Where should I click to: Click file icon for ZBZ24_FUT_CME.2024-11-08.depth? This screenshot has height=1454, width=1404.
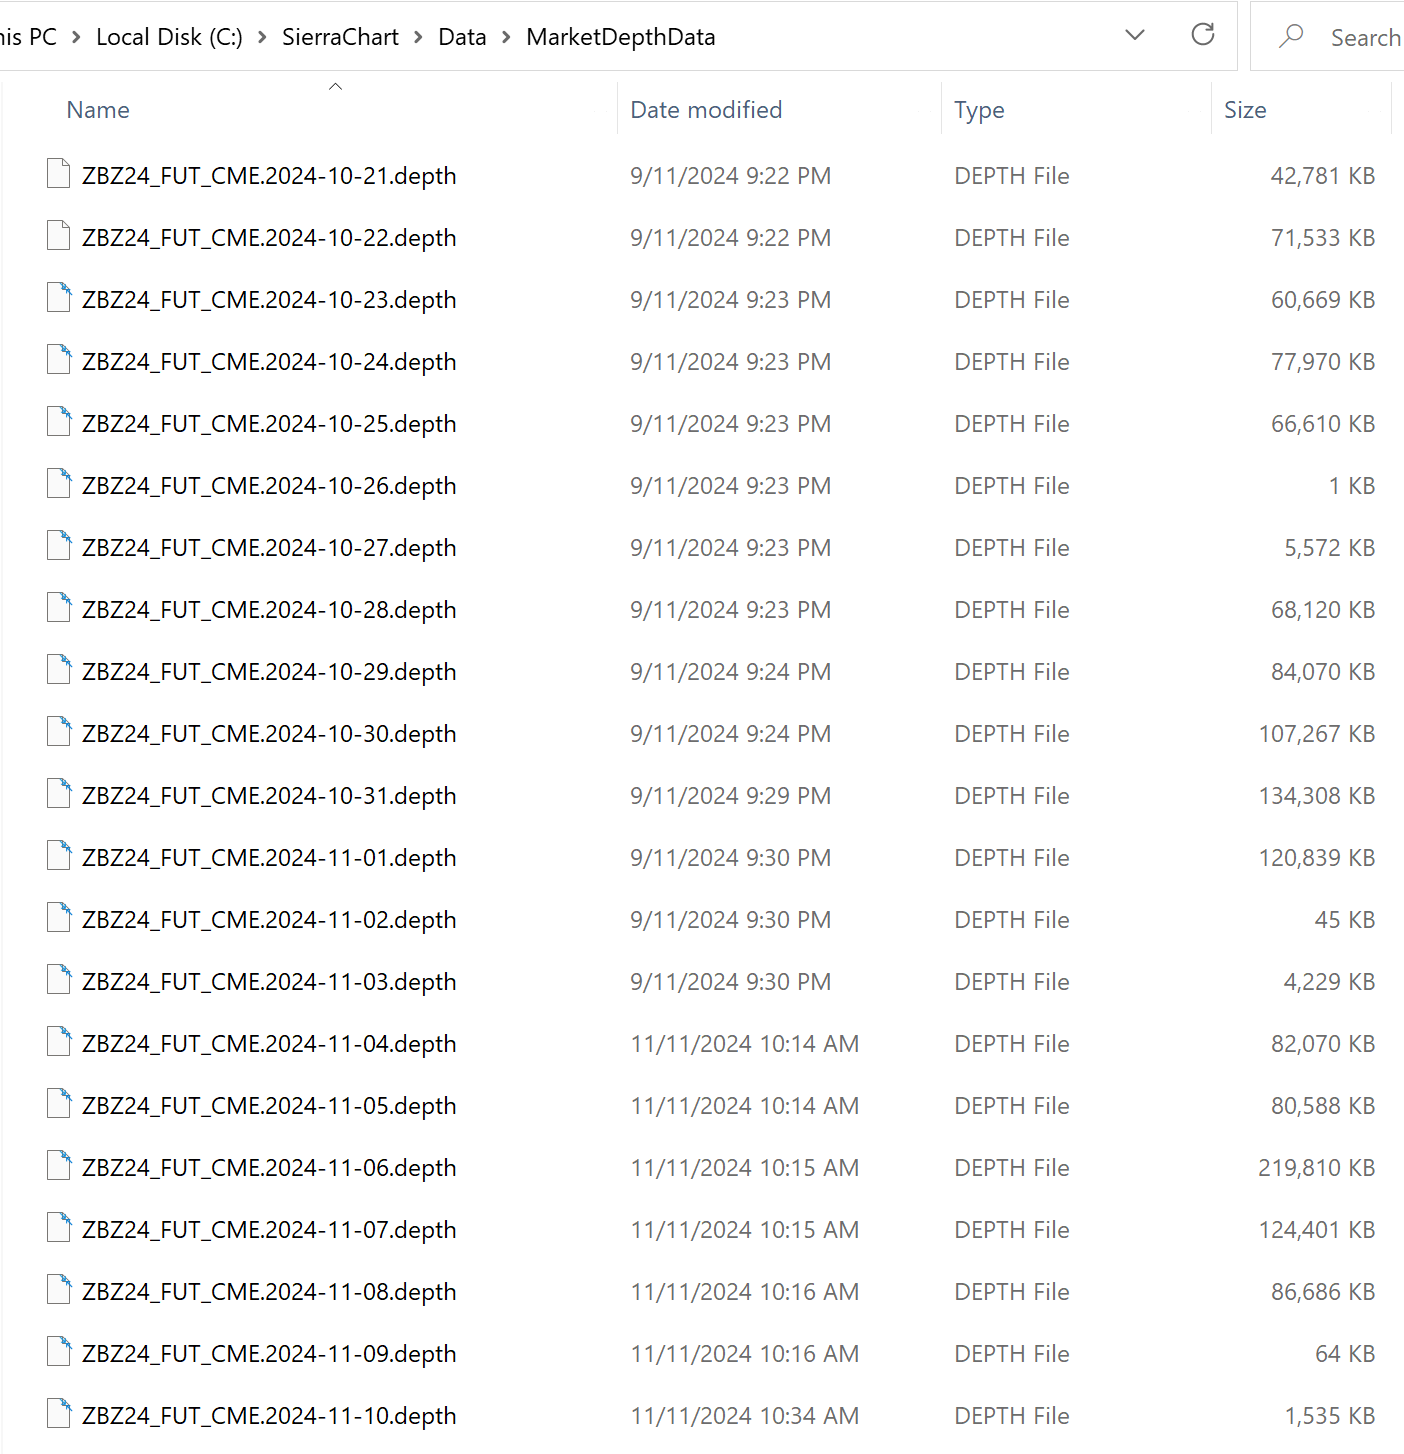click(59, 1290)
